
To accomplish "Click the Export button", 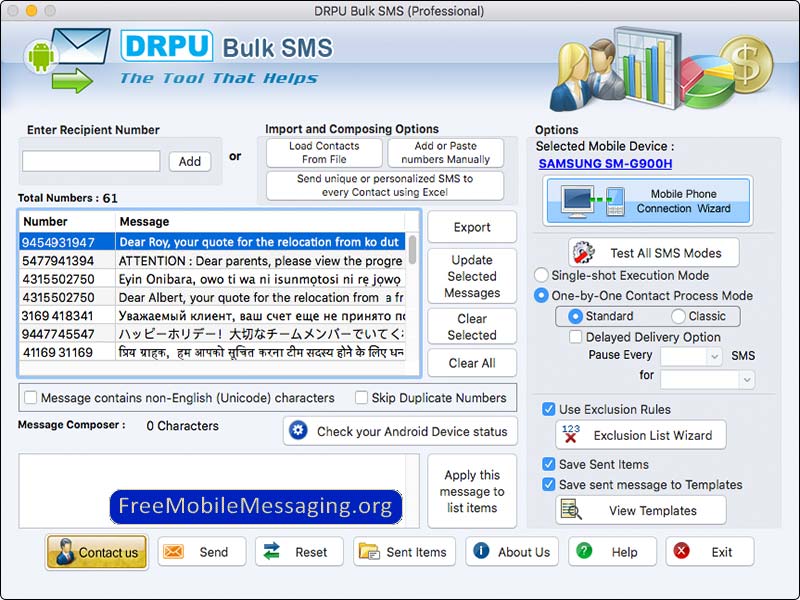I will tap(472, 227).
